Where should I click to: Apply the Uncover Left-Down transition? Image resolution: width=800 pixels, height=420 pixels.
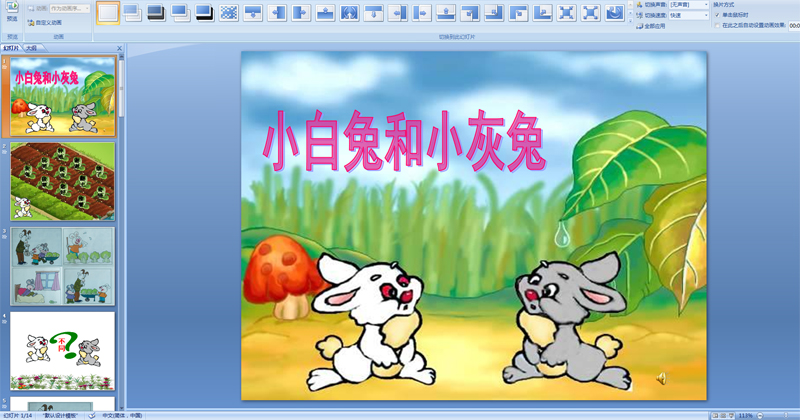pyautogui.click(x=470, y=13)
